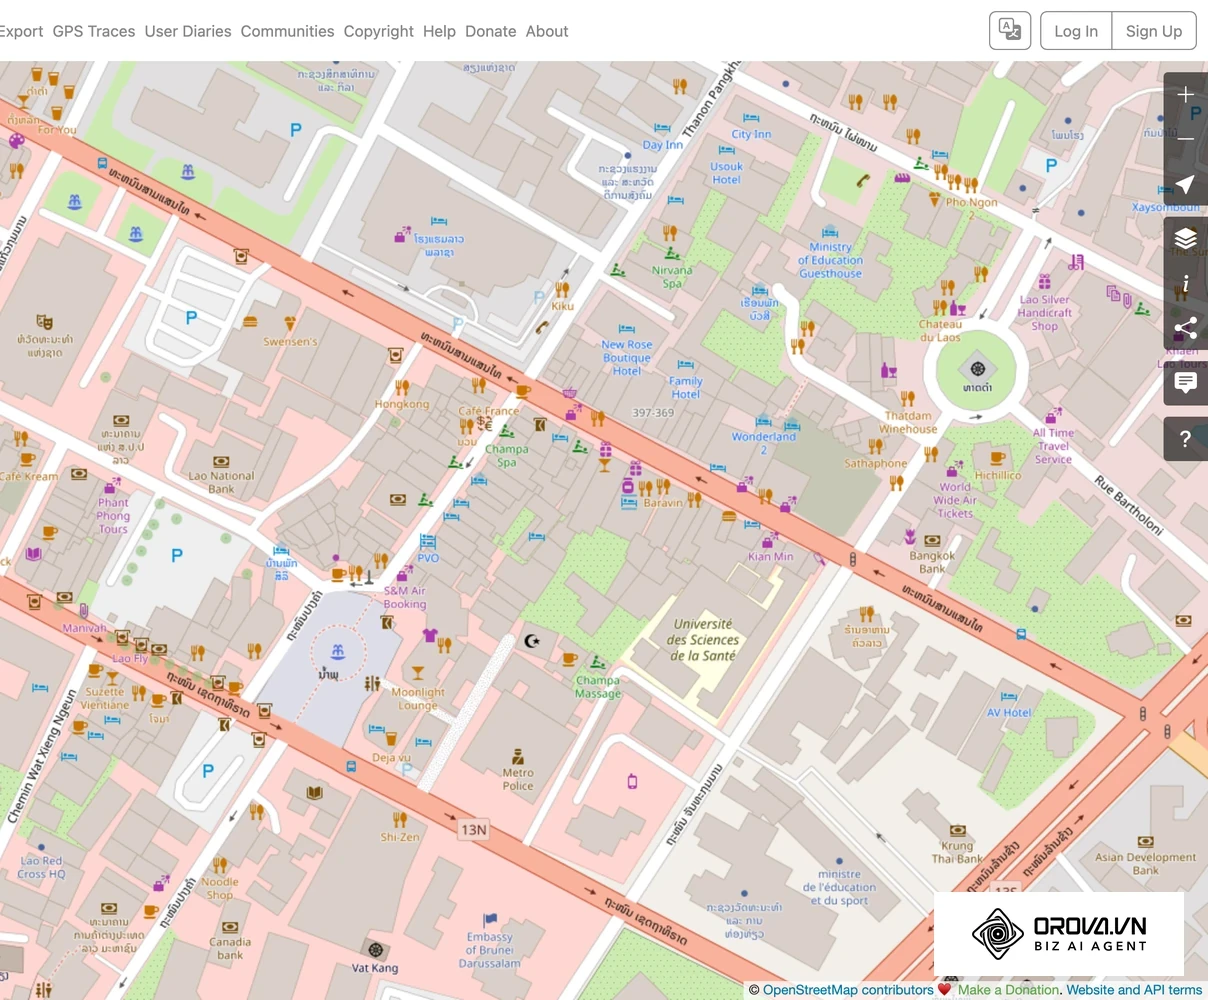Screen dimensions: 1208x1000
Task: Click the Swensen's ice cream icon
Action: 290,324
